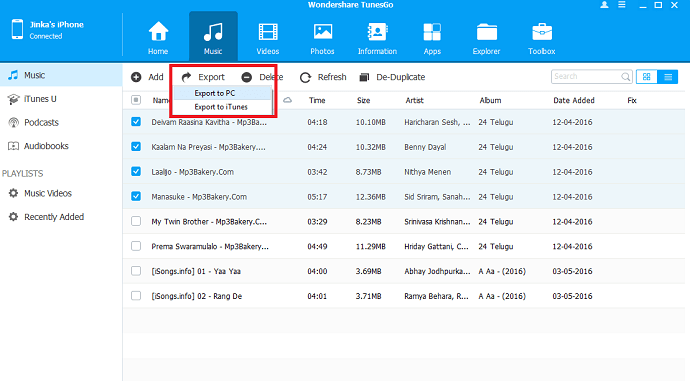Sort by the Time column
690x381 pixels.
pos(317,100)
